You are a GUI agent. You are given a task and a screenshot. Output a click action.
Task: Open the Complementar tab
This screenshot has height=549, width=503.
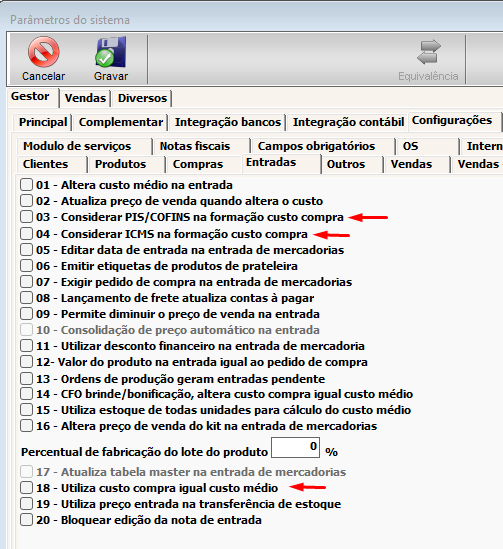click(x=121, y=122)
